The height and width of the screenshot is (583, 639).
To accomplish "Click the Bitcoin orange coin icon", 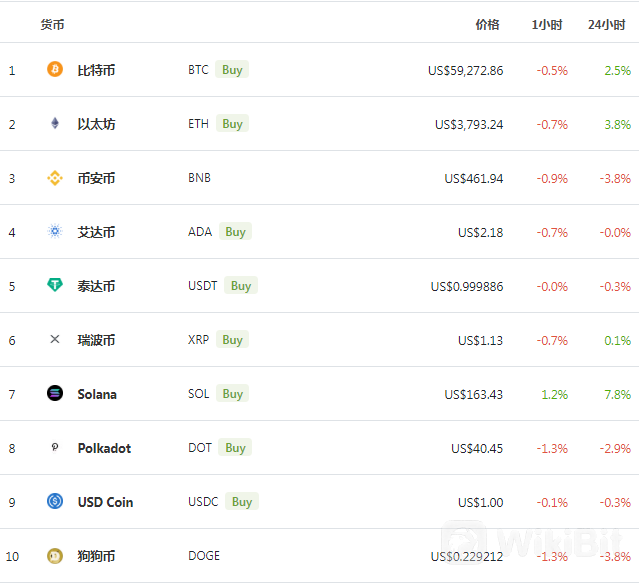I will (x=55, y=69).
